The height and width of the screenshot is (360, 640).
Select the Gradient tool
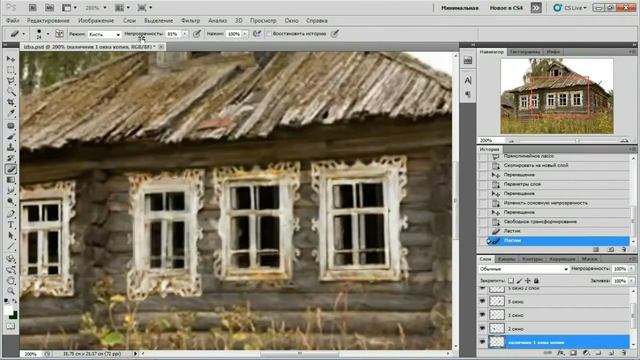coord(11,180)
